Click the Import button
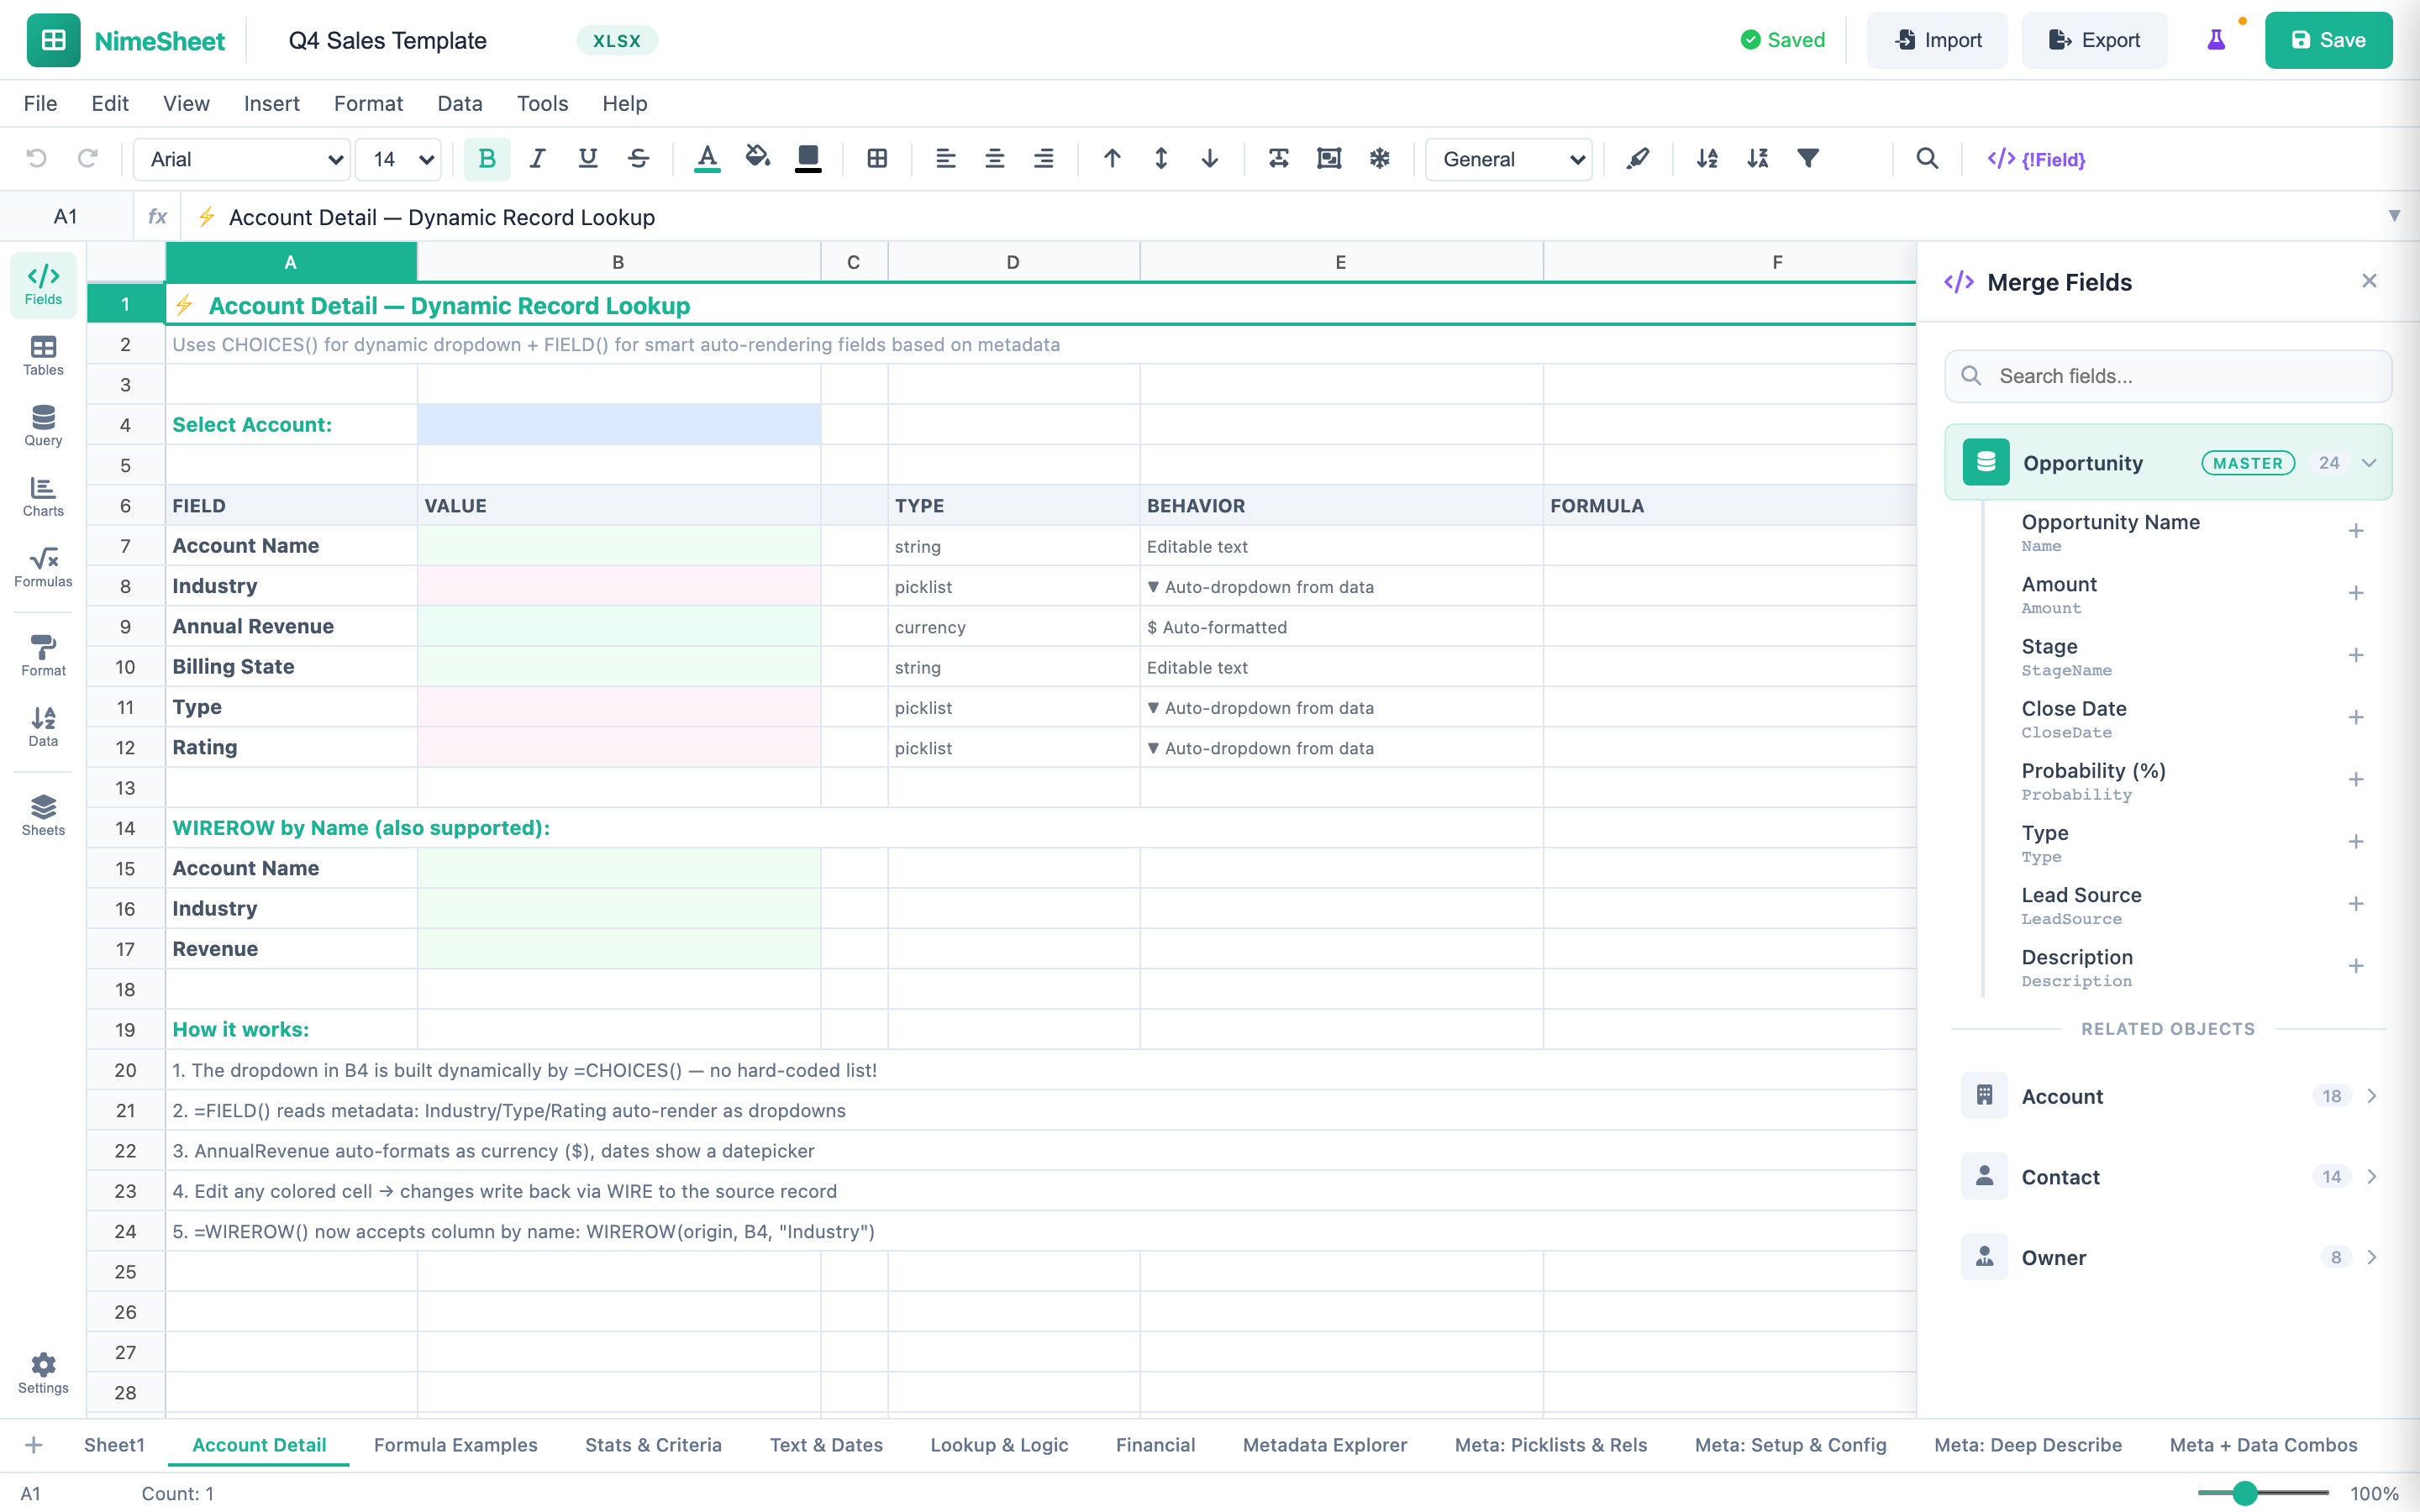2420x1512 pixels. coord(1937,40)
